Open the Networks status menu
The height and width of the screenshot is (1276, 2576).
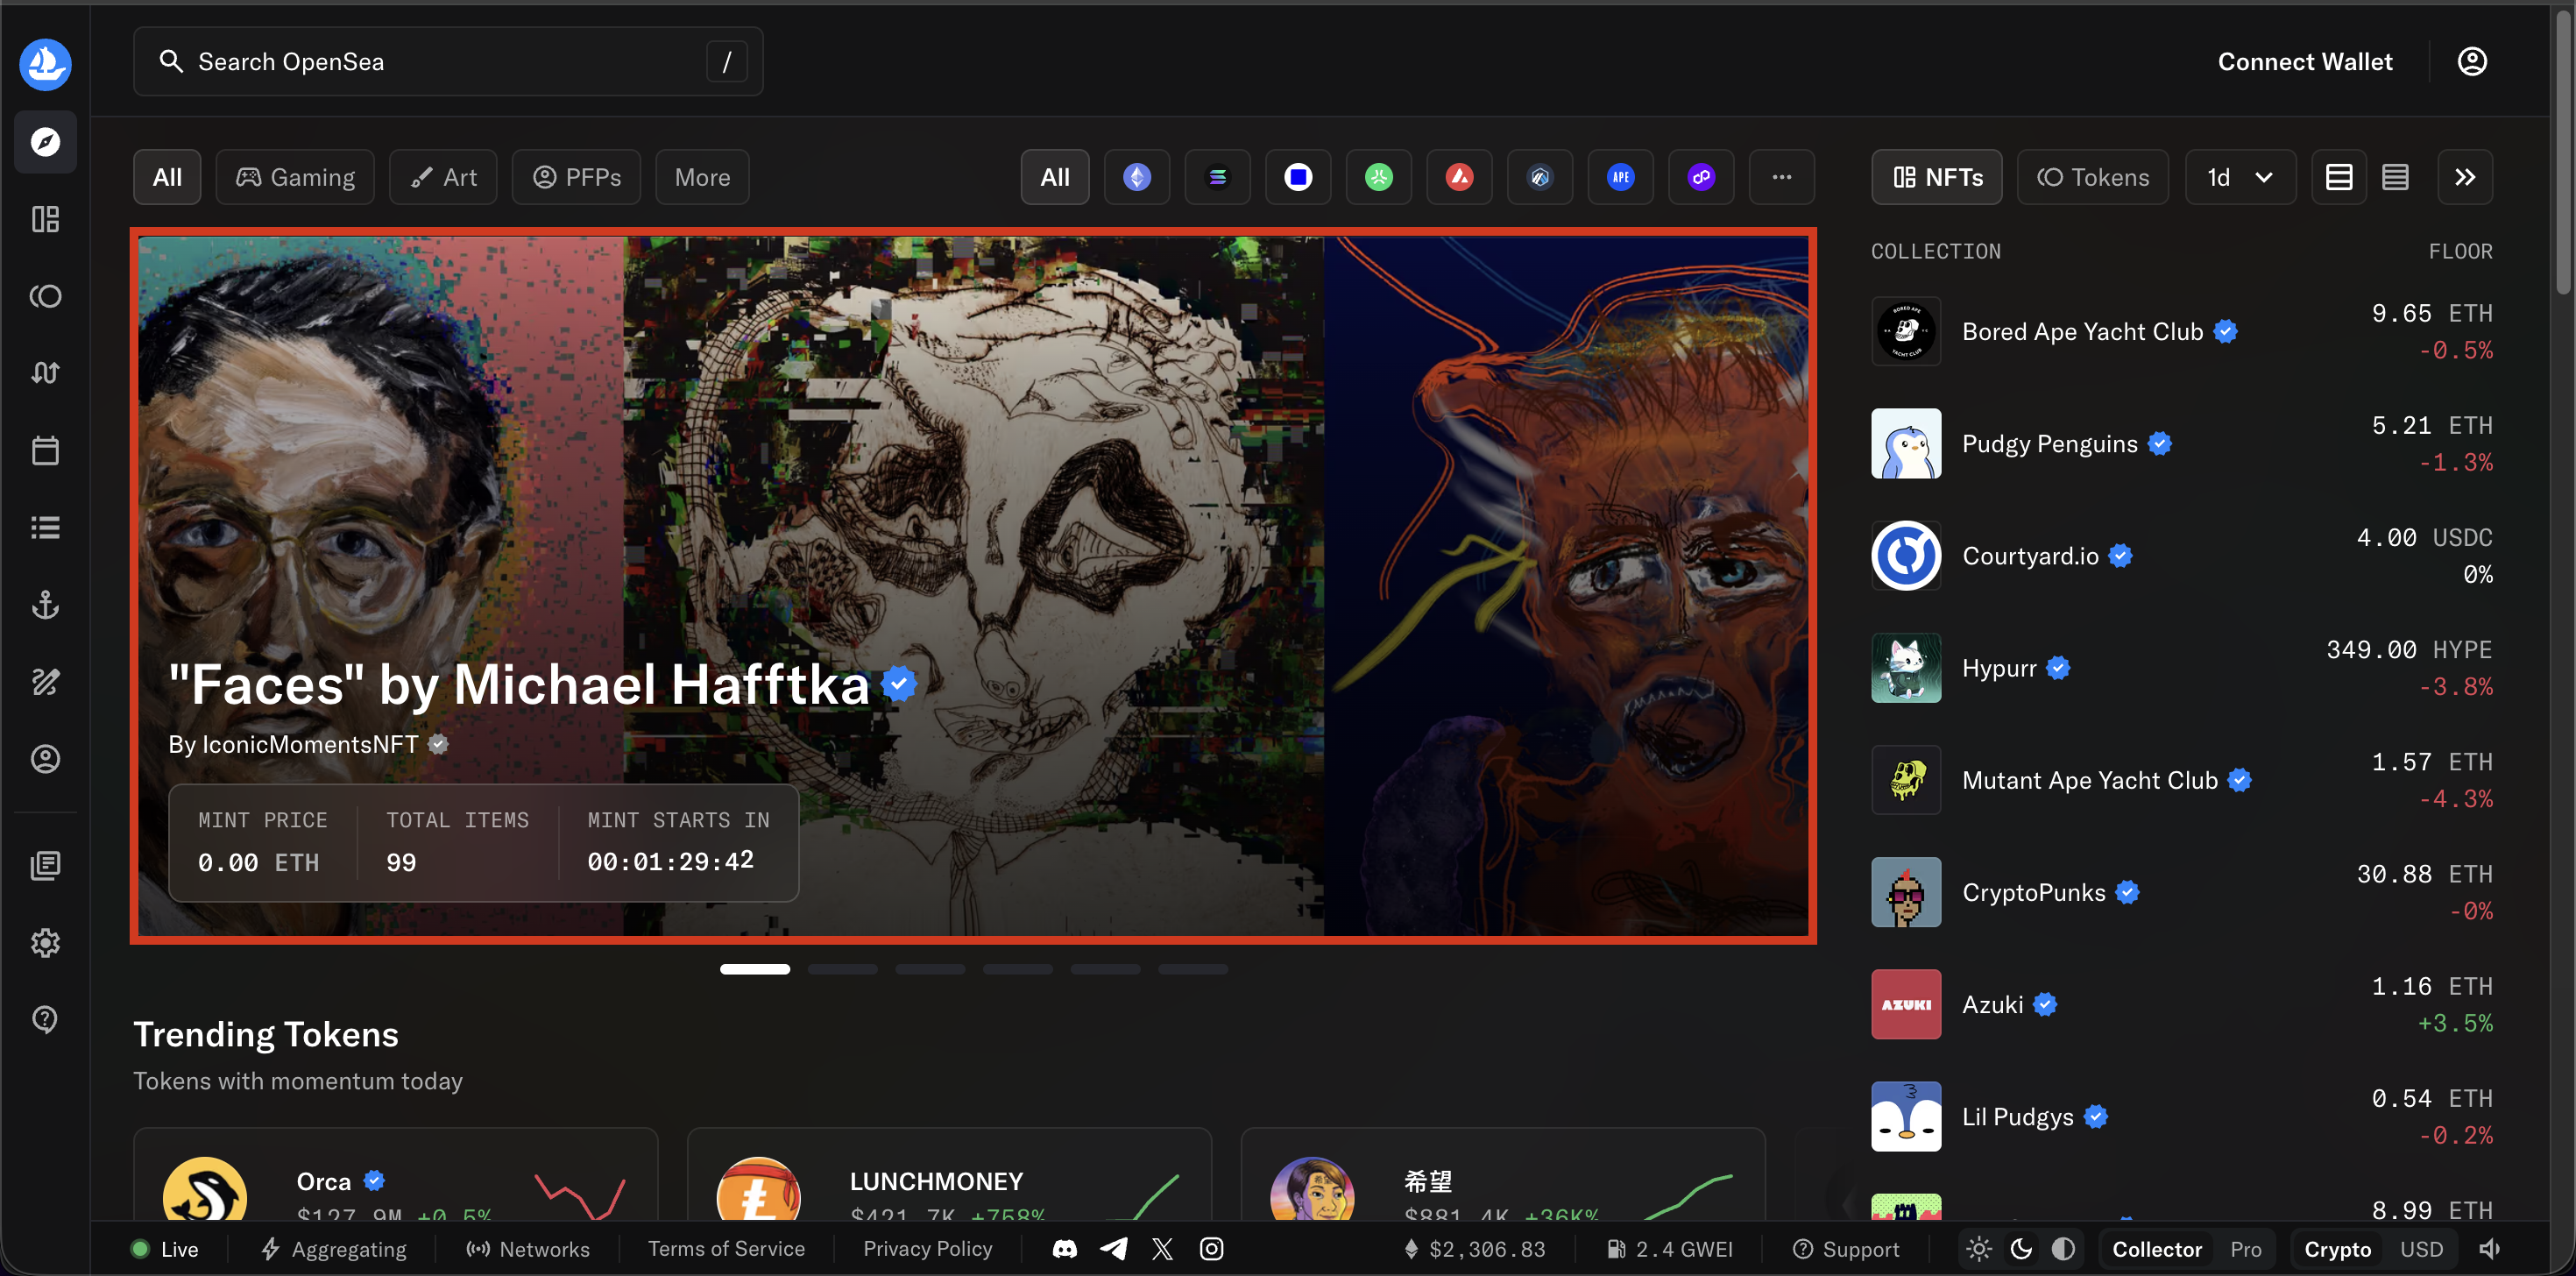(x=528, y=1249)
